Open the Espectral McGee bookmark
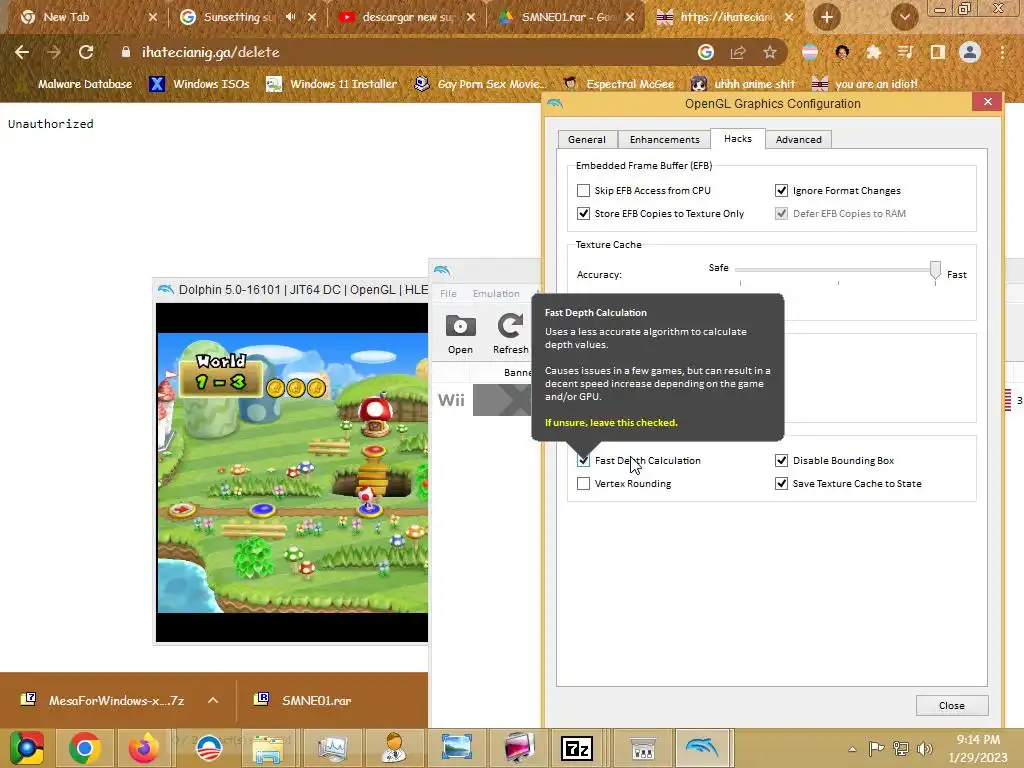This screenshot has height=768, width=1024. [x=618, y=84]
